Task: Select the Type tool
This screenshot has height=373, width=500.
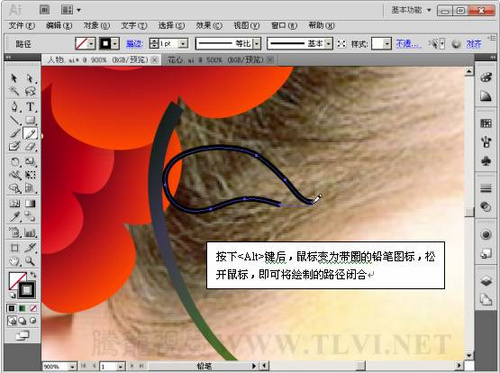Action: tap(30, 106)
